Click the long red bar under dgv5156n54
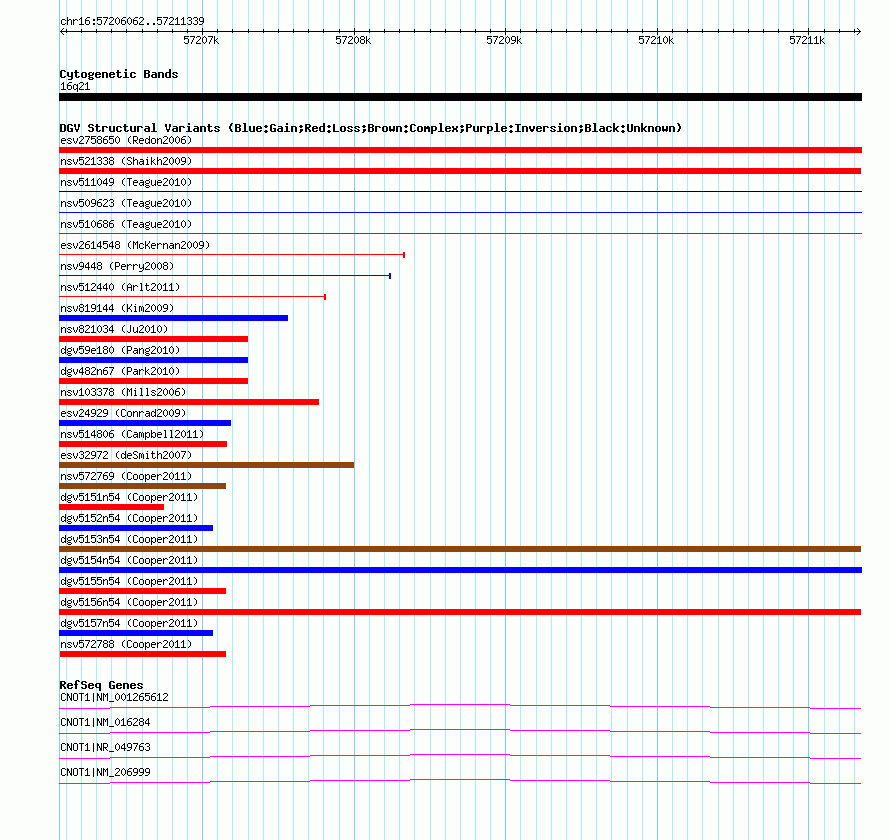The height and width of the screenshot is (840, 890). tap(460, 612)
